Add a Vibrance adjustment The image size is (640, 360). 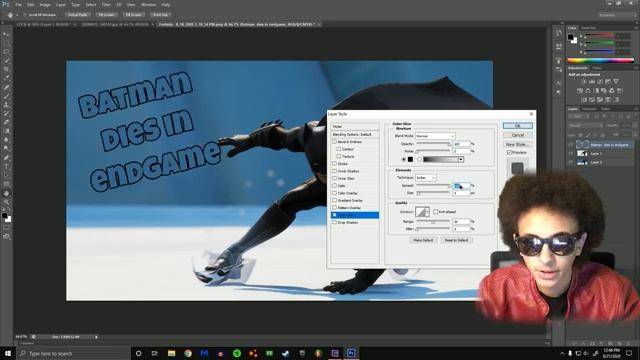(616, 82)
